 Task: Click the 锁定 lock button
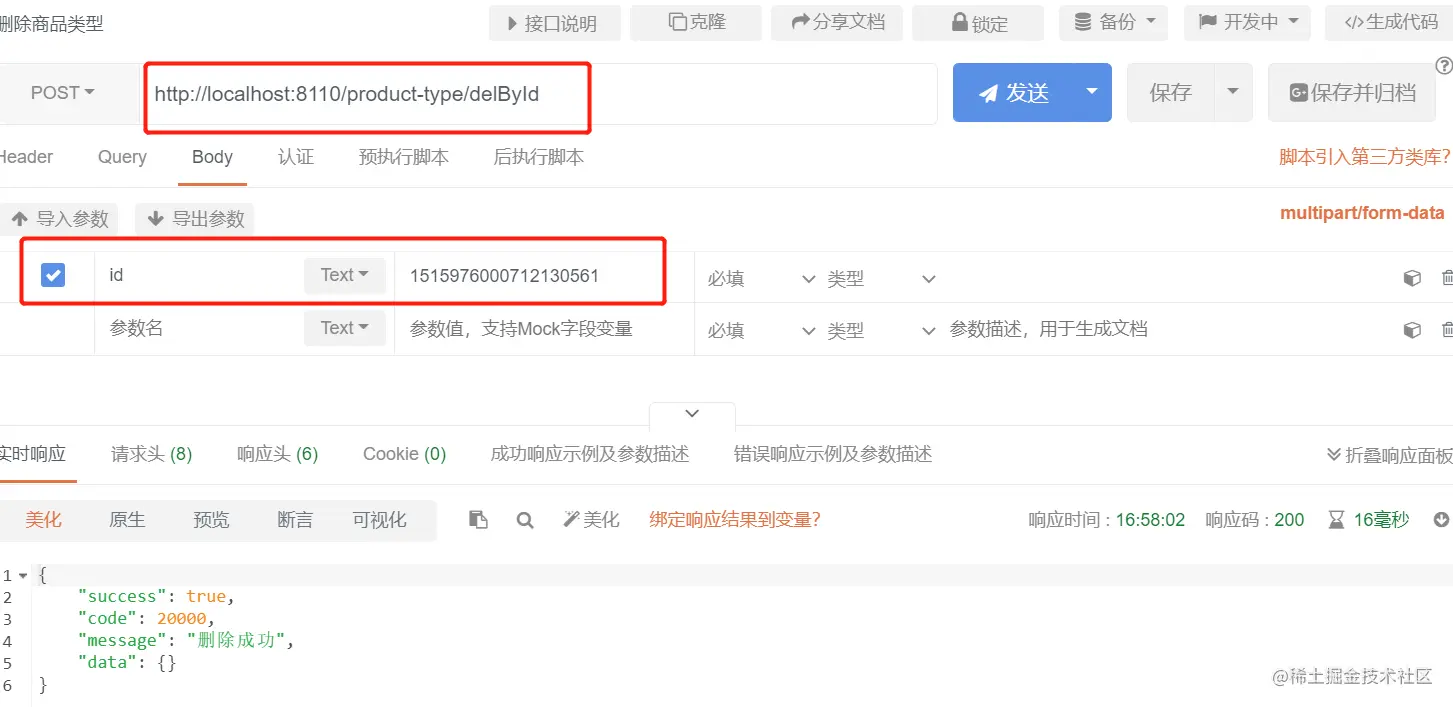pyautogui.click(x=978, y=23)
